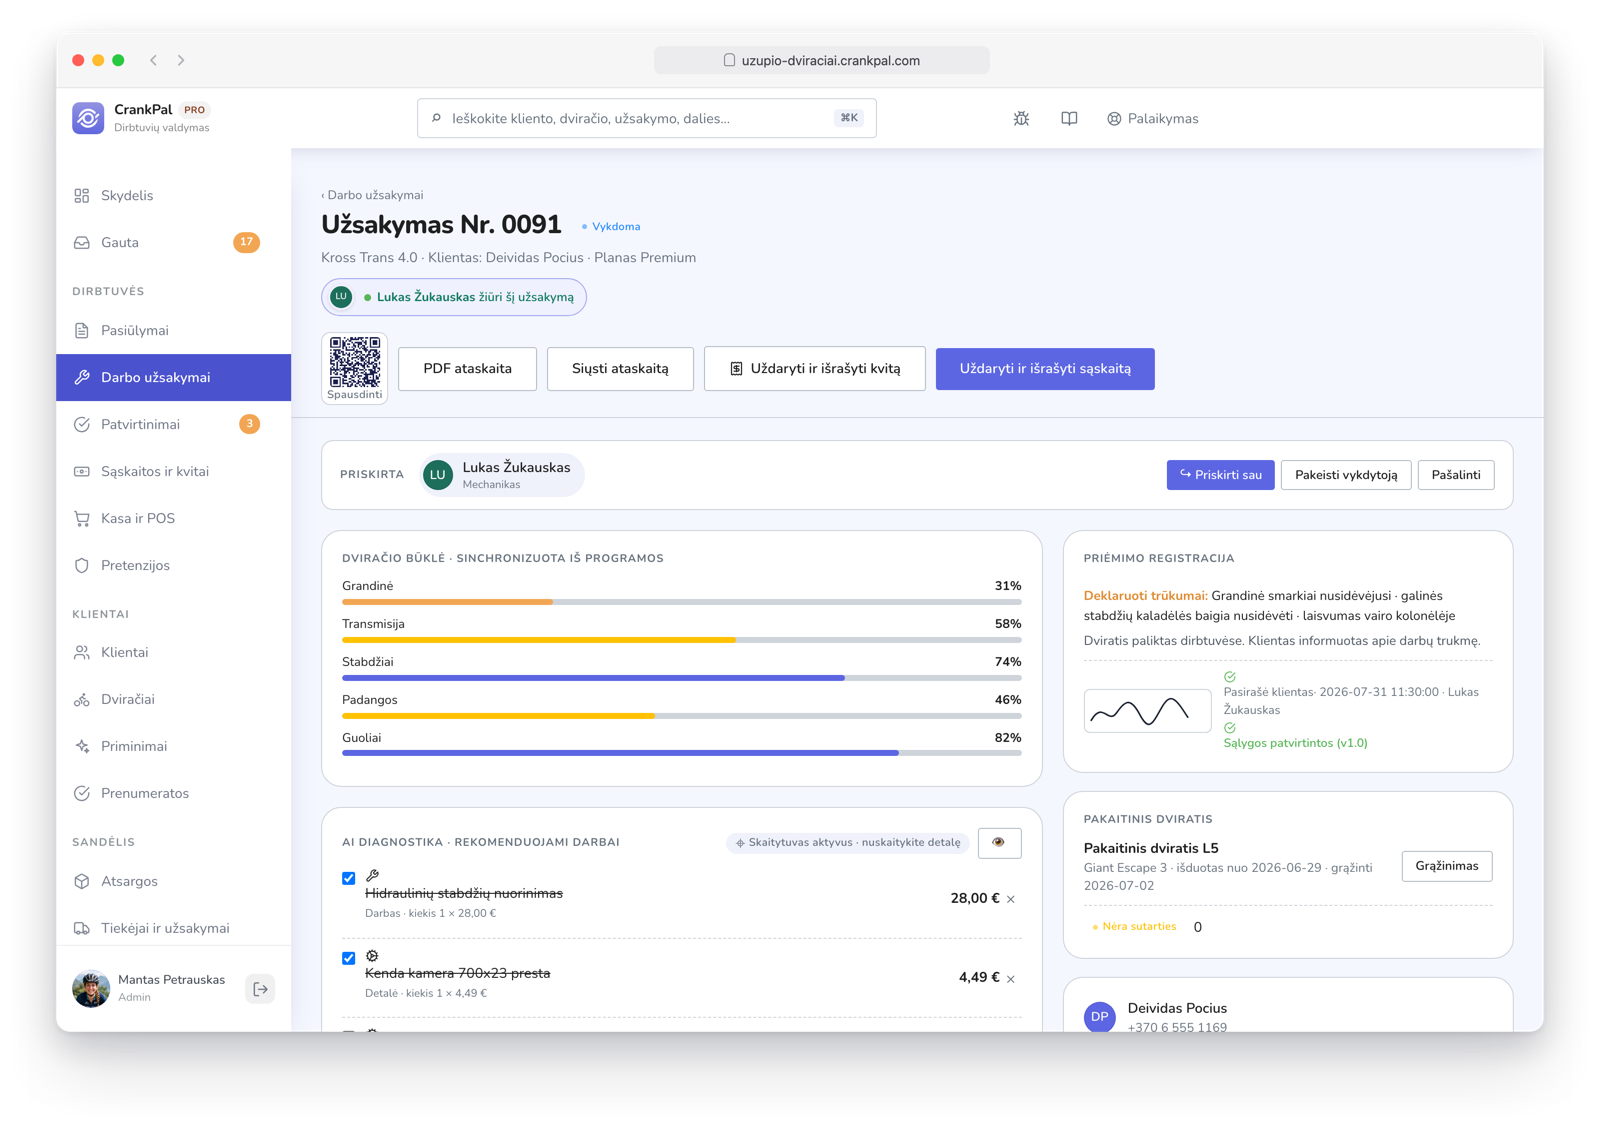The width and height of the screenshot is (1600, 1131).
Task: Click Pakeisti vykdytoją button
Action: point(1346,475)
